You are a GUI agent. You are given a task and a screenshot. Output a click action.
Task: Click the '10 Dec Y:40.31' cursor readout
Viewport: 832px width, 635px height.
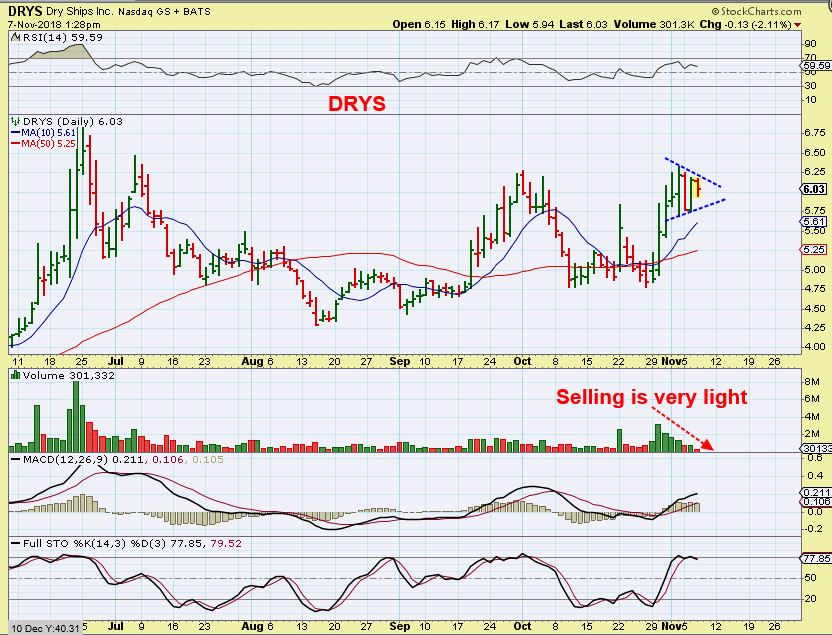click(46, 629)
